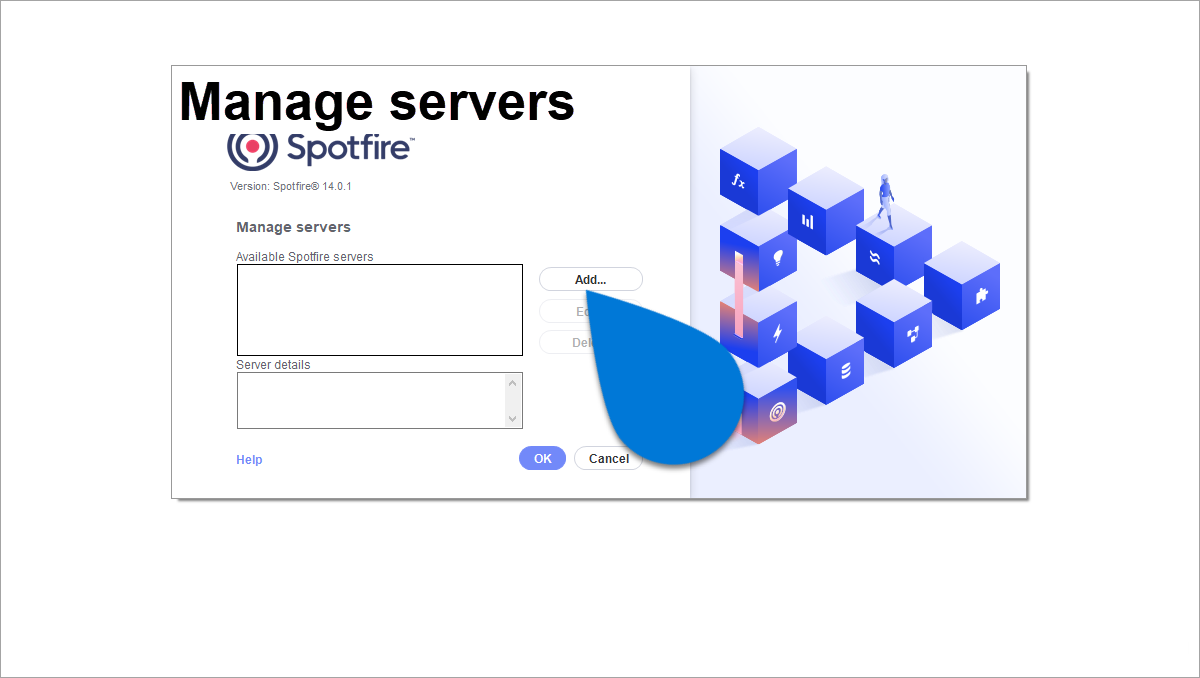Dismiss the dialog with Cancel
This screenshot has width=1200, height=678.
pyautogui.click(x=608, y=459)
